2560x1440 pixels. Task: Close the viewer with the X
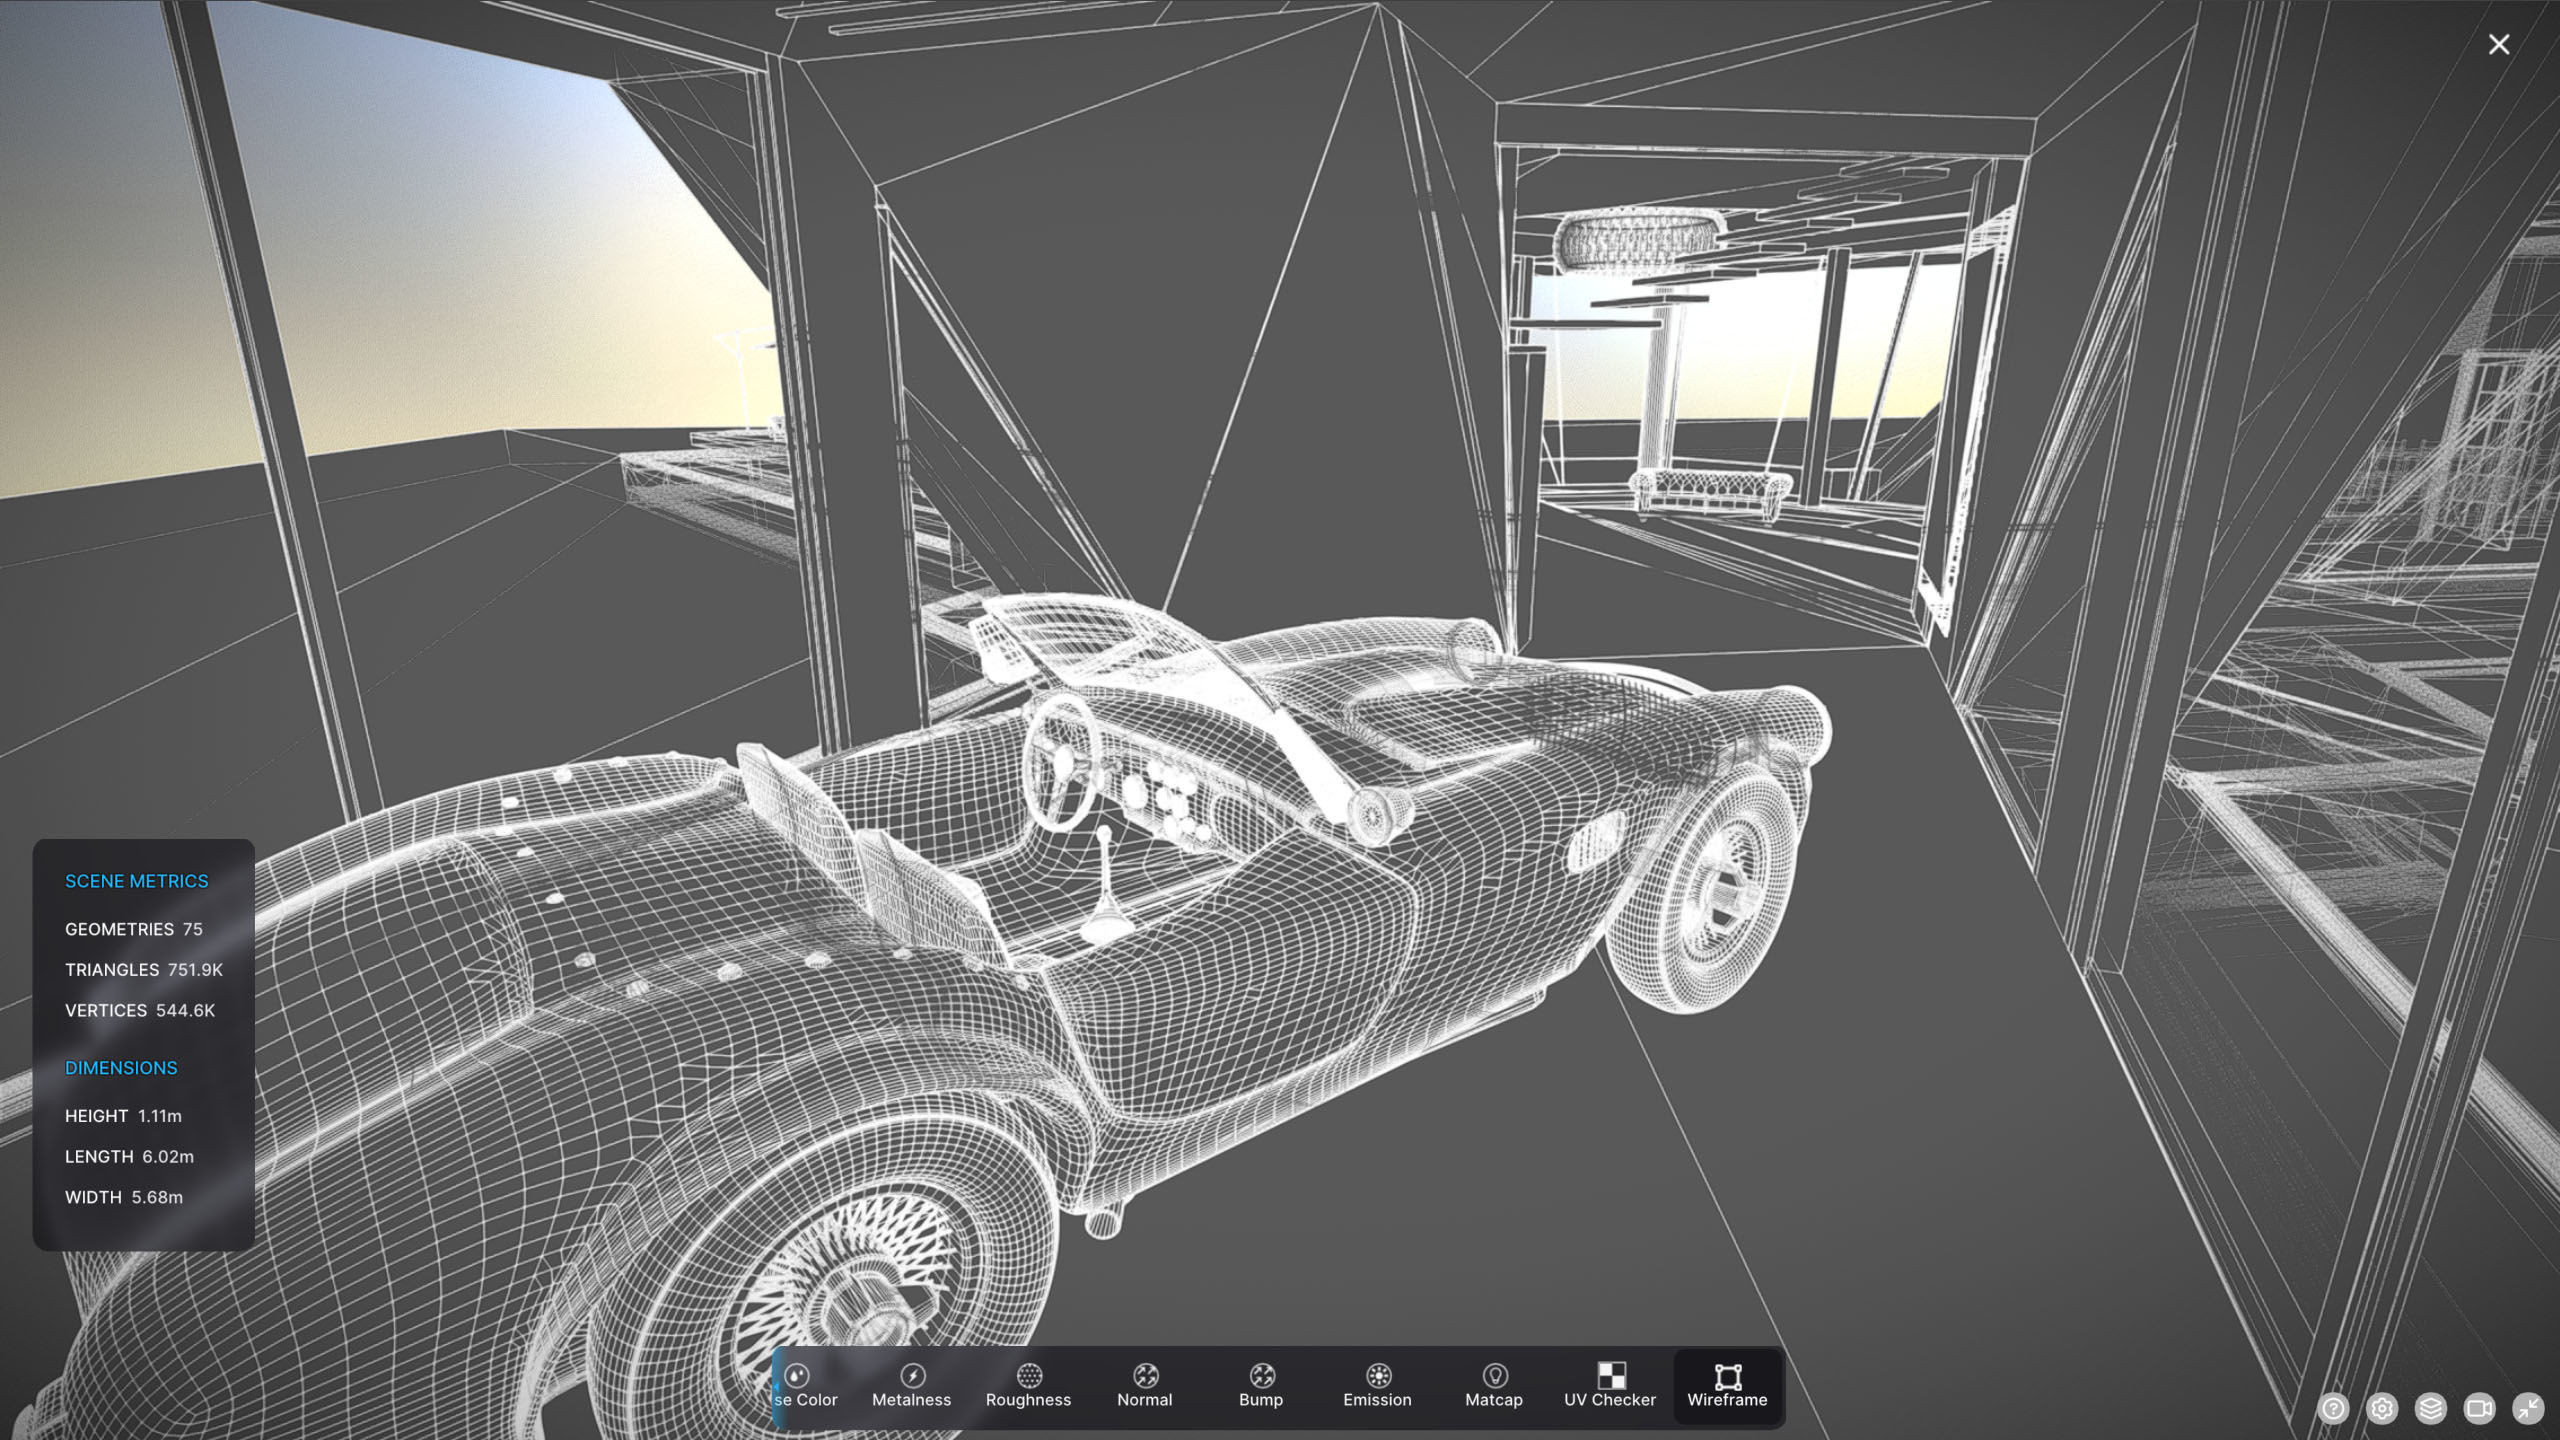[x=2498, y=44]
